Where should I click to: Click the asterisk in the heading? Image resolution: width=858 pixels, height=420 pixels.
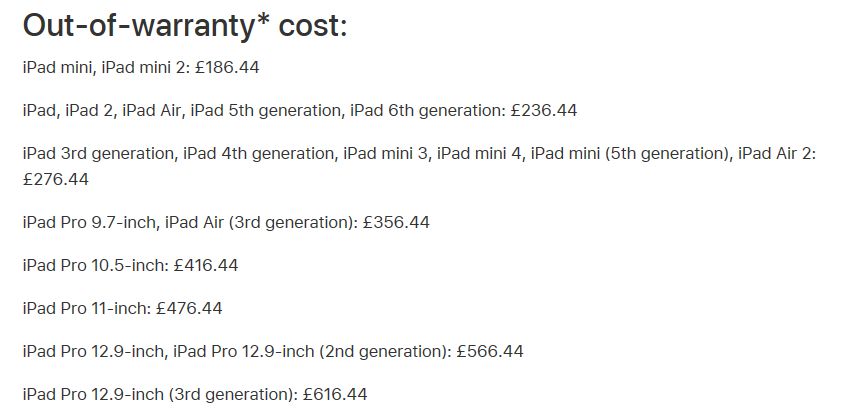pyautogui.click(x=263, y=21)
